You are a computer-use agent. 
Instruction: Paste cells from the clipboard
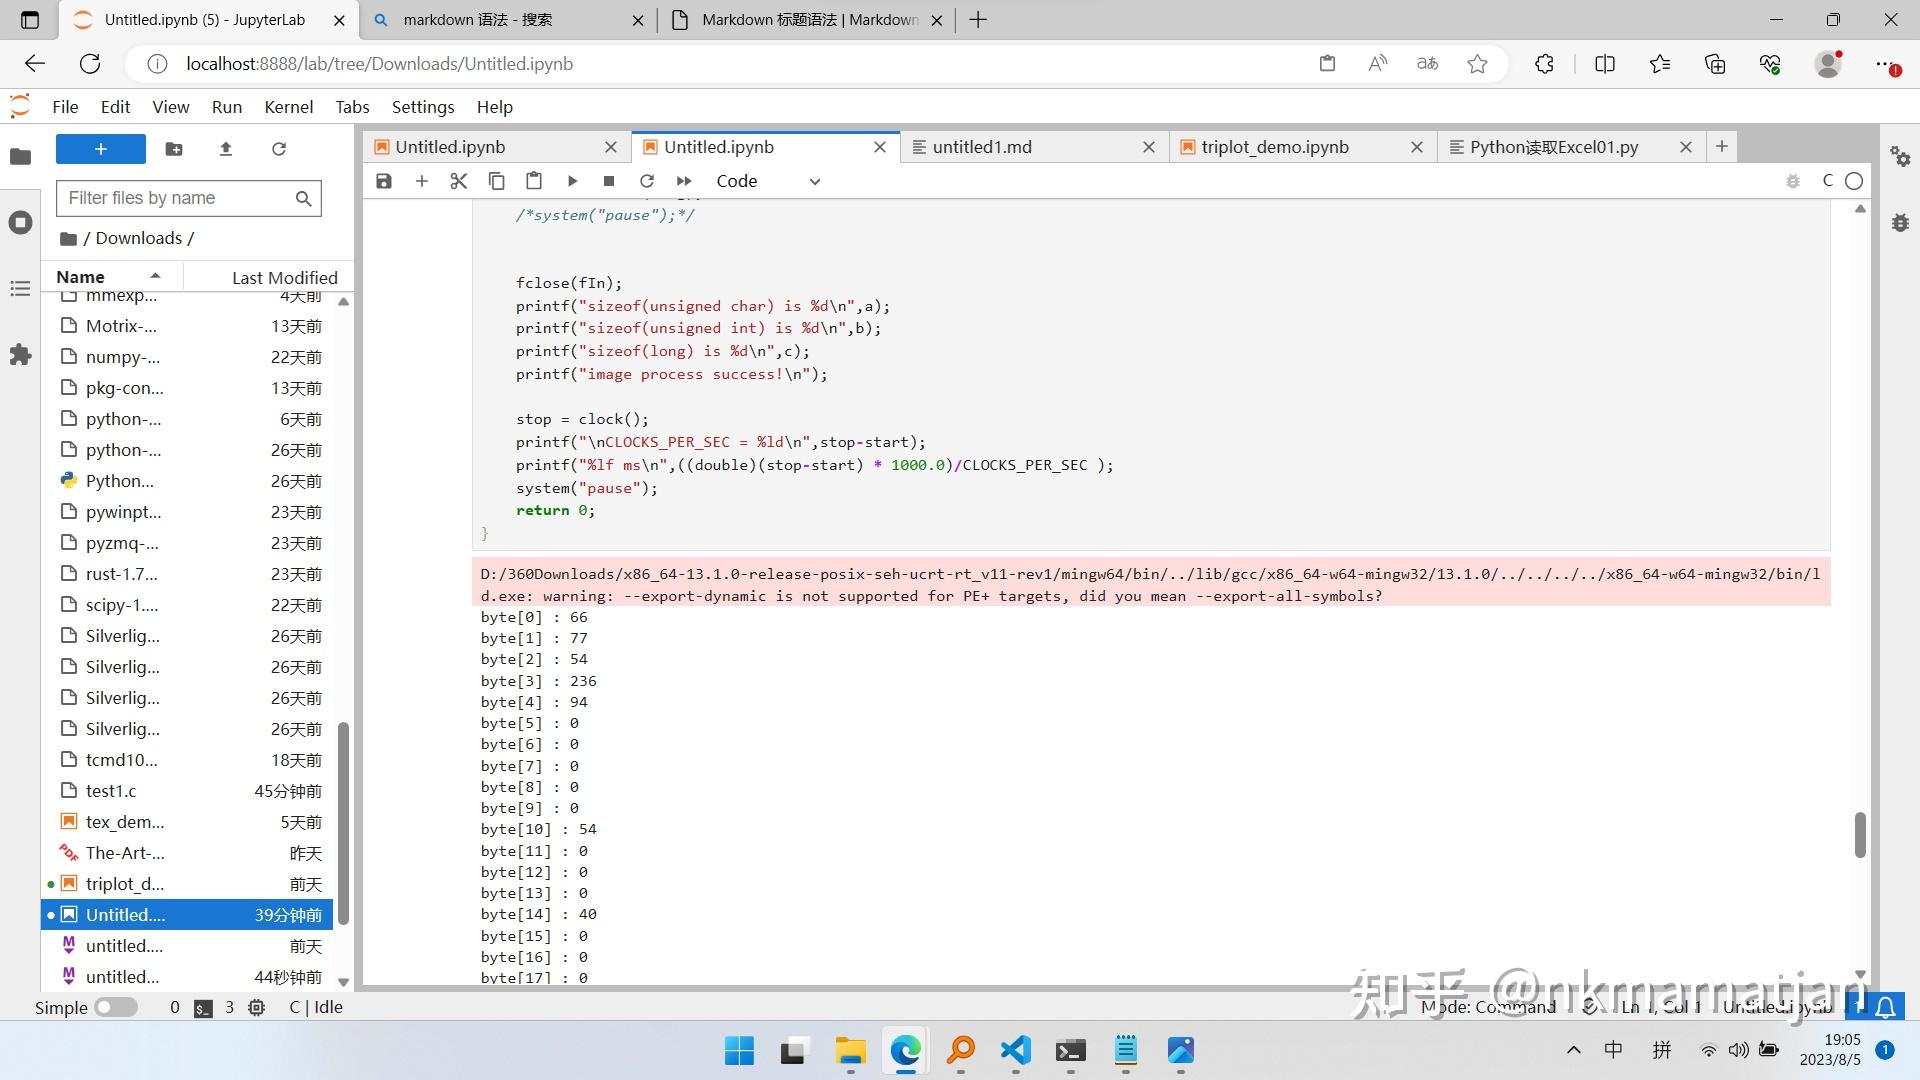(533, 181)
